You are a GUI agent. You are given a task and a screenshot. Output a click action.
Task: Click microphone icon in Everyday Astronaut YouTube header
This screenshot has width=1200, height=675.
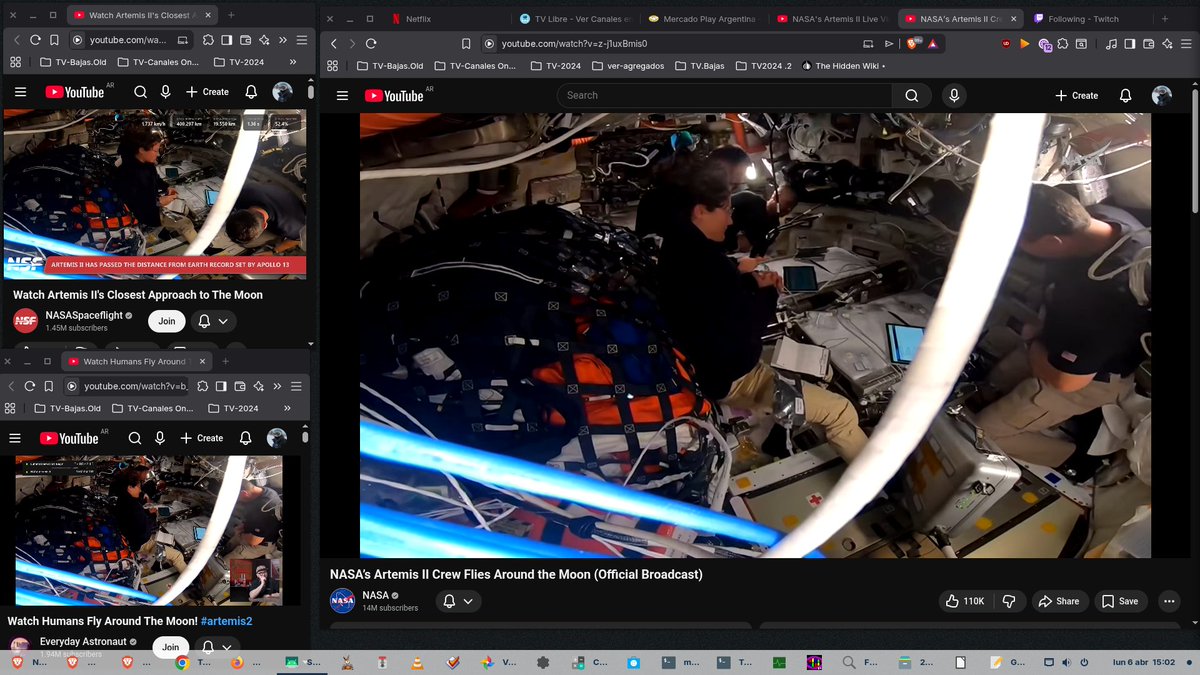[160, 438]
